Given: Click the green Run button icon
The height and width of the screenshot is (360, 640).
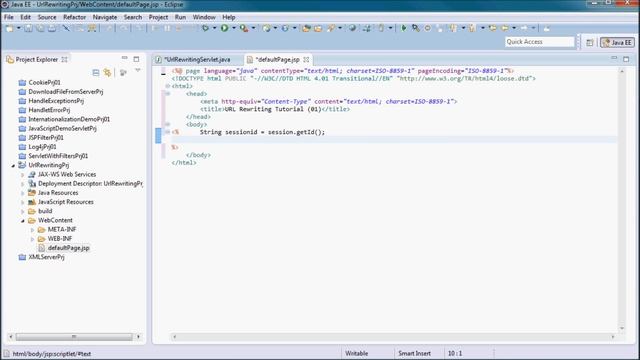Looking at the screenshot, I should click(x=224, y=28).
